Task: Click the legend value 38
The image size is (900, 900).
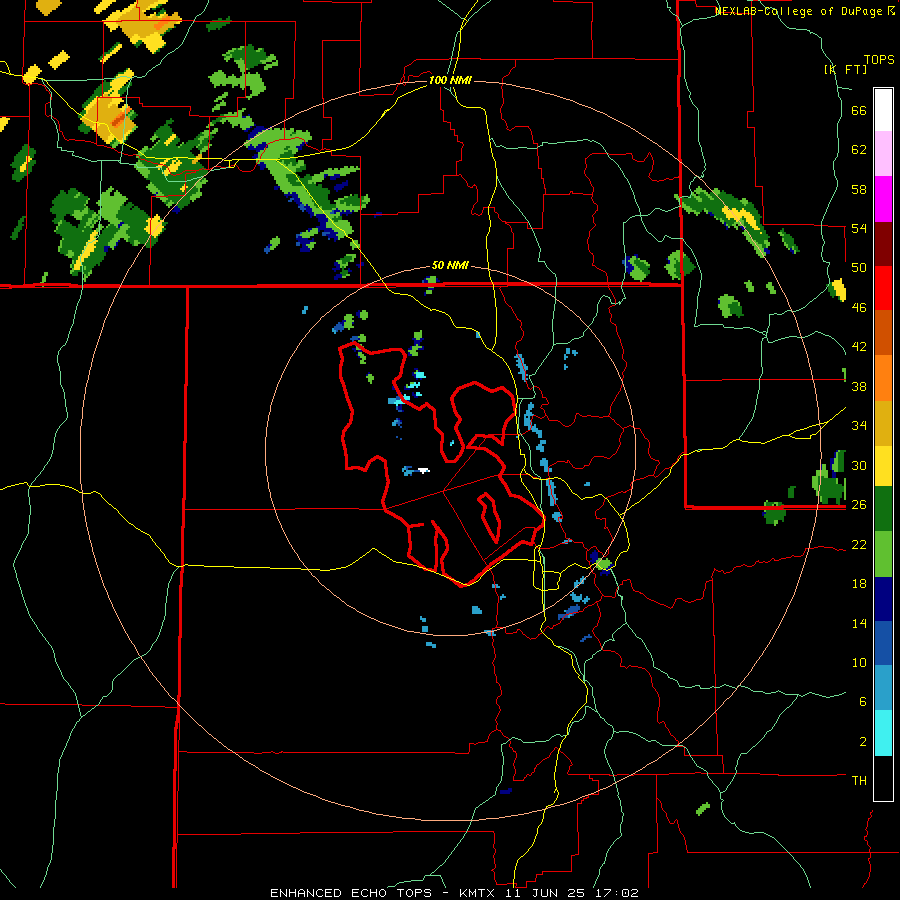Action: pyautogui.click(x=859, y=386)
